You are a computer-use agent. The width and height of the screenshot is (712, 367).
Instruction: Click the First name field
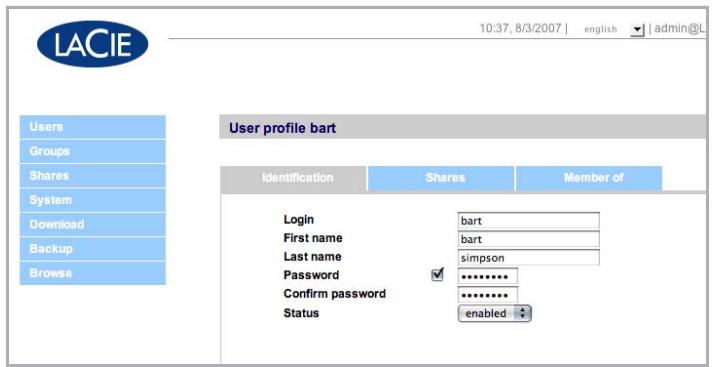pyautogui.click(x=529, y=239)
